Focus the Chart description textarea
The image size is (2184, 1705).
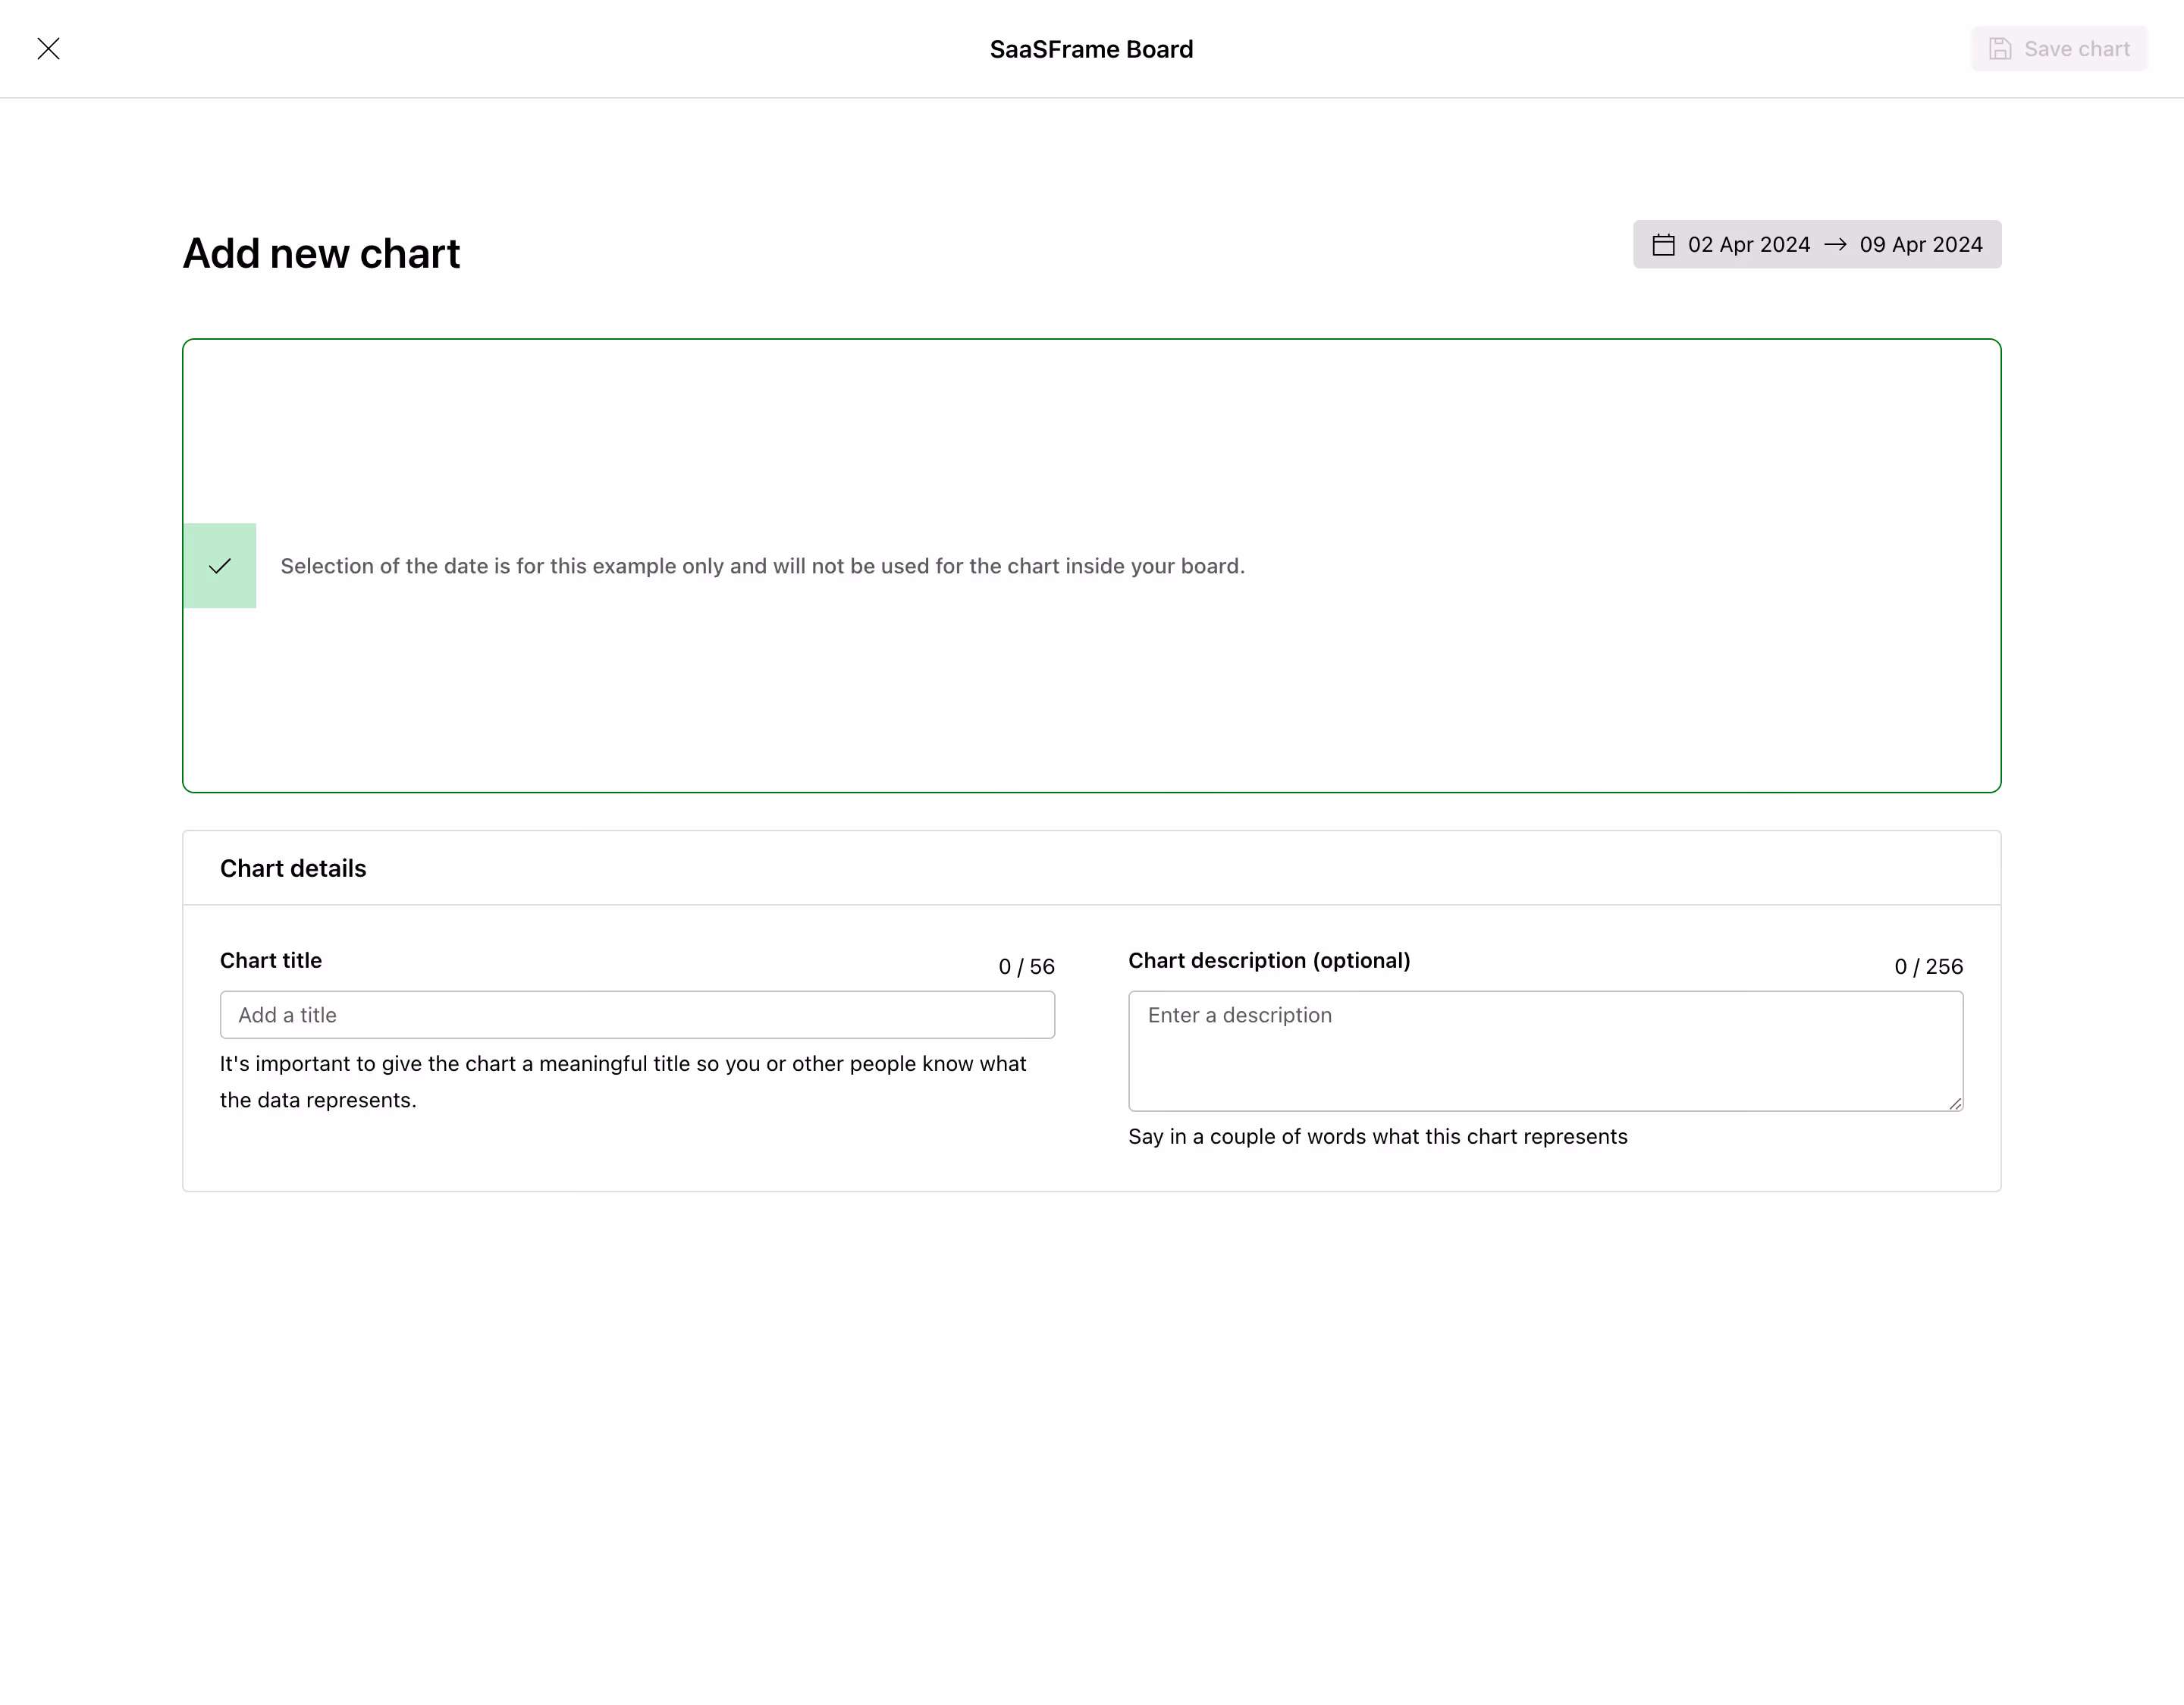tap(1545, 1051)
